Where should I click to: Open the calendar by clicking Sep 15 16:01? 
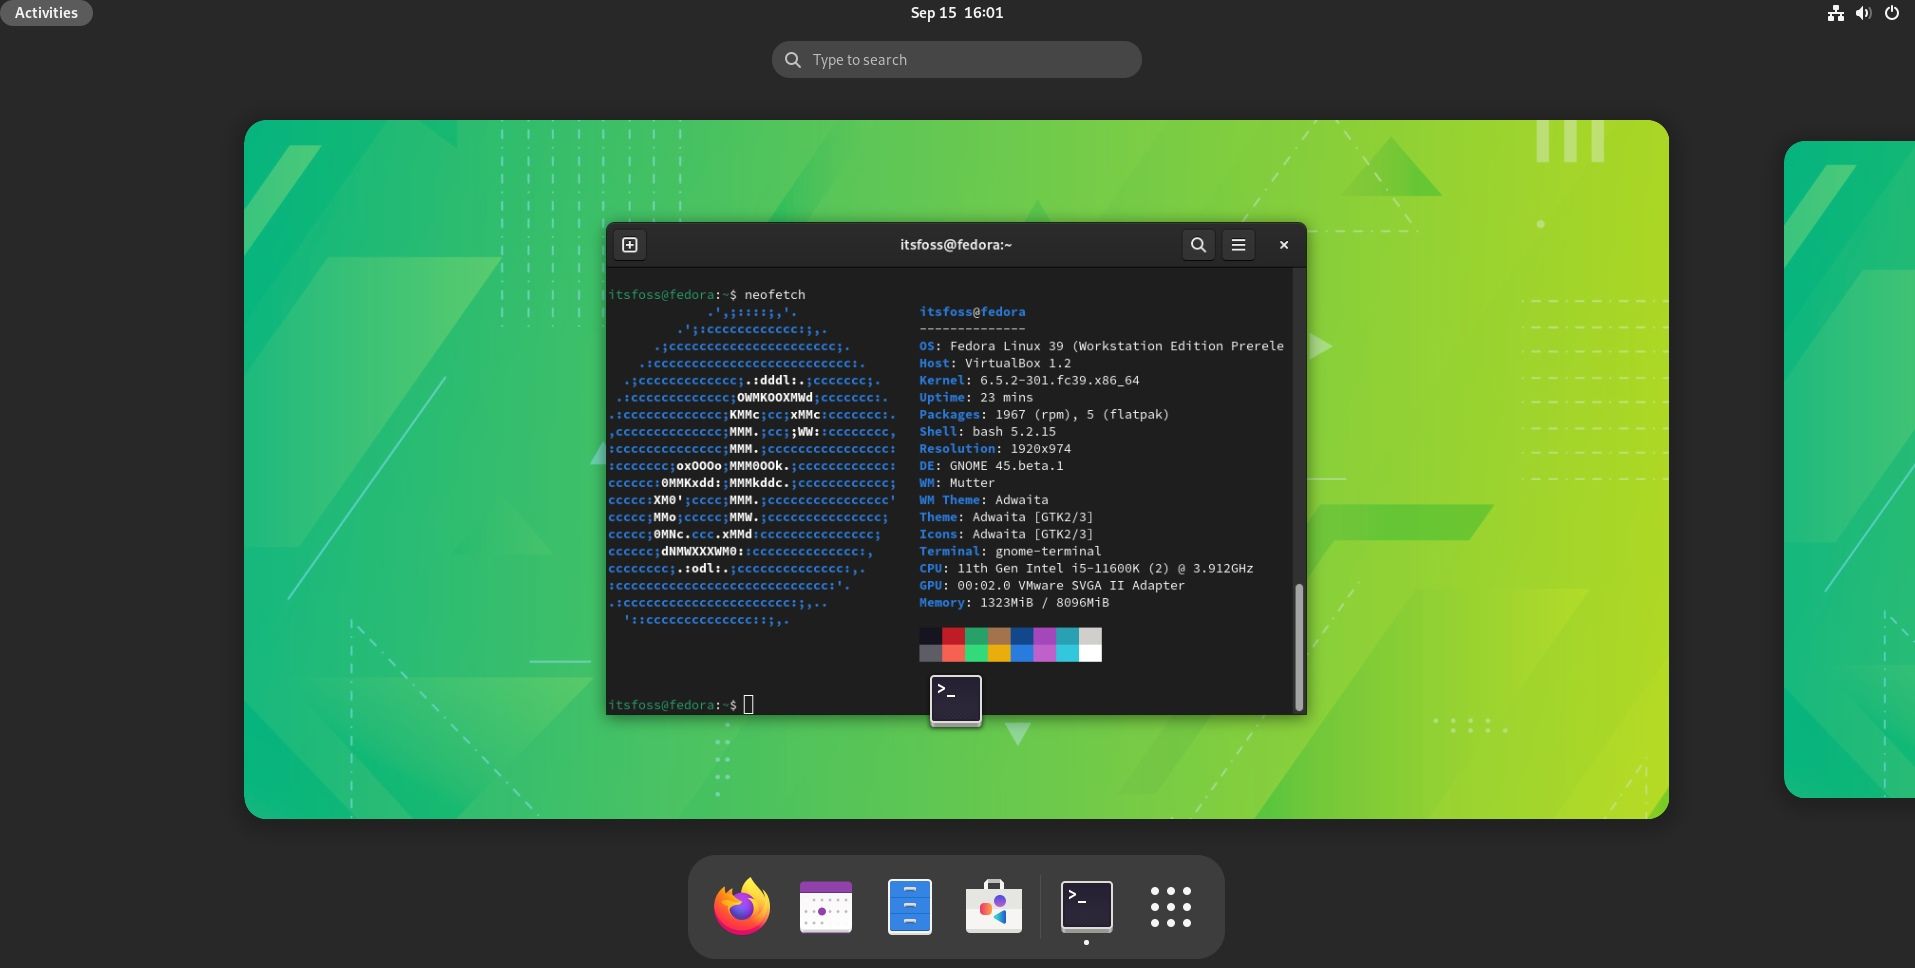955,13
